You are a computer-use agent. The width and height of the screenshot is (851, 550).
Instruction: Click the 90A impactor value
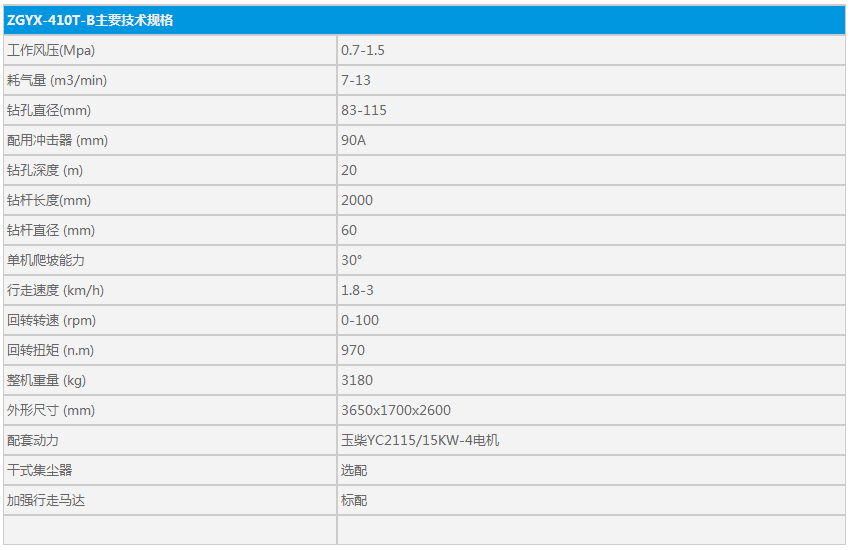click(353, 140)
